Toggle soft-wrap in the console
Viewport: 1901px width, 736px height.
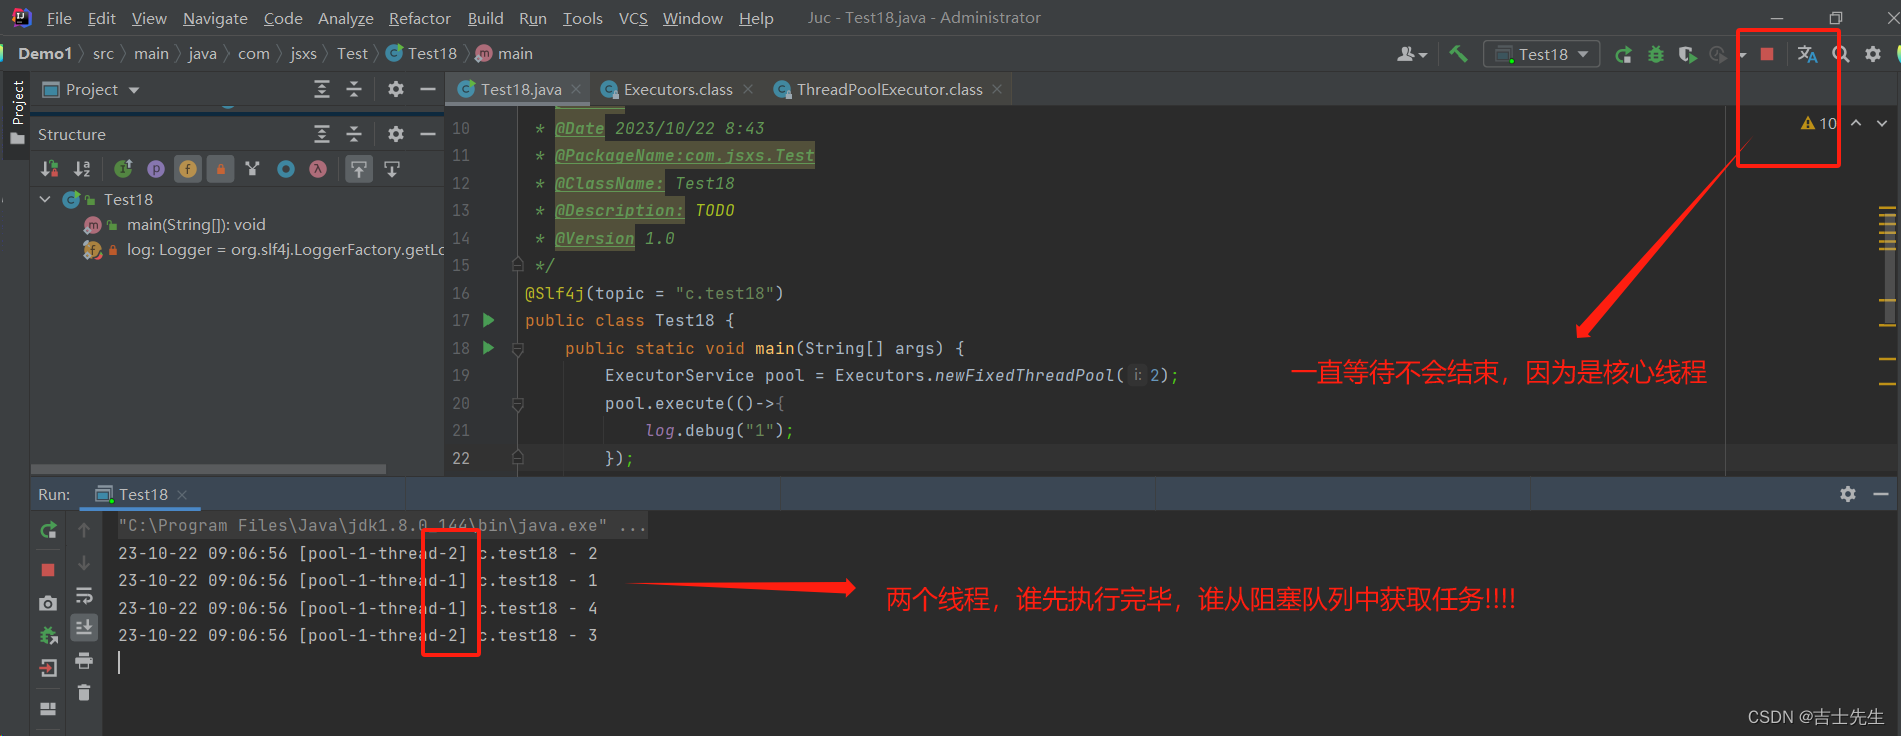(x=84, y=596)
